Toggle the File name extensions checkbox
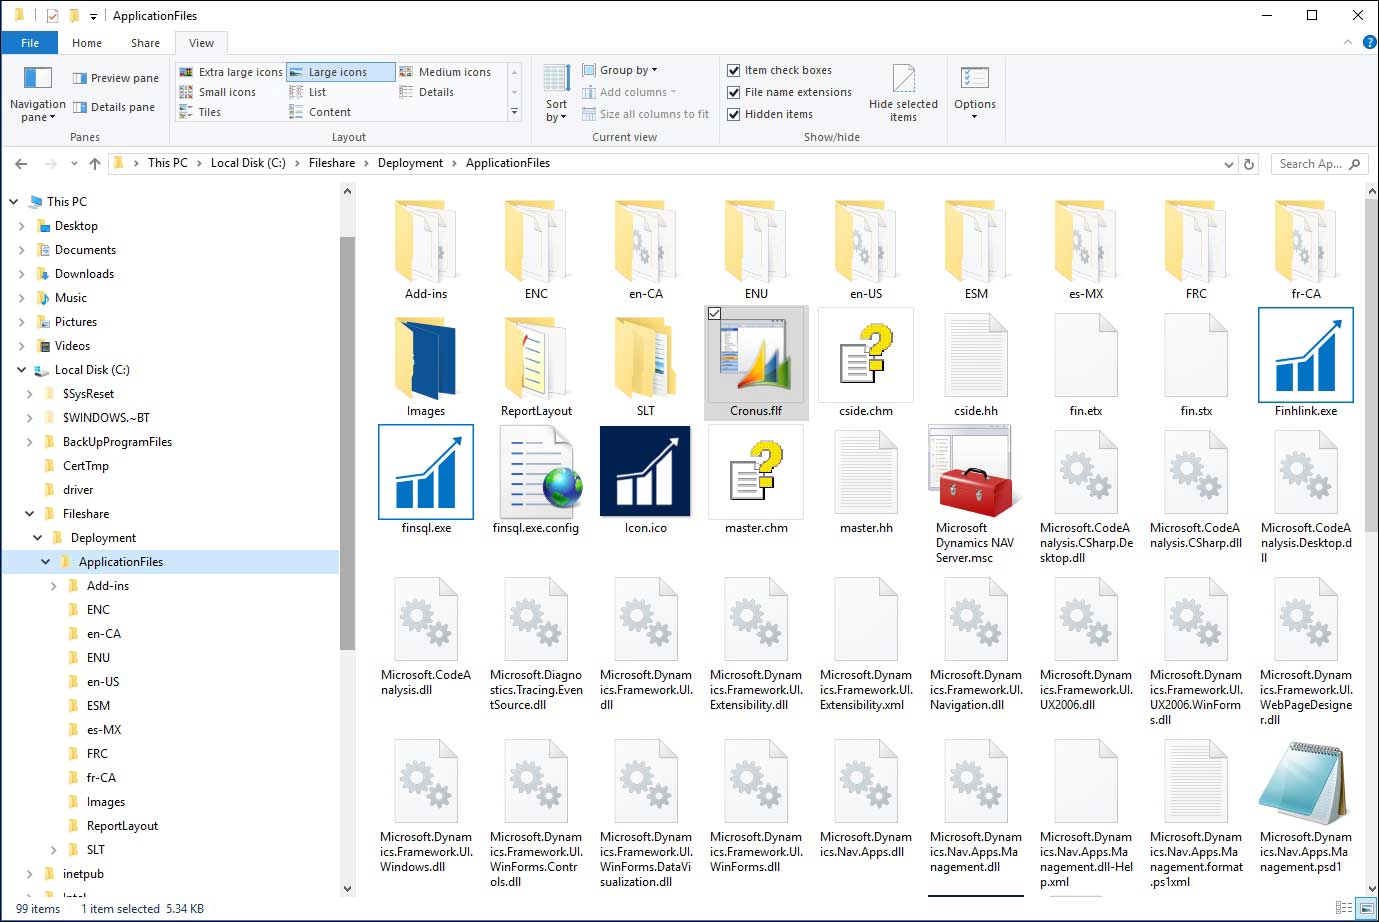1379x922 pixels. (734, 92)
